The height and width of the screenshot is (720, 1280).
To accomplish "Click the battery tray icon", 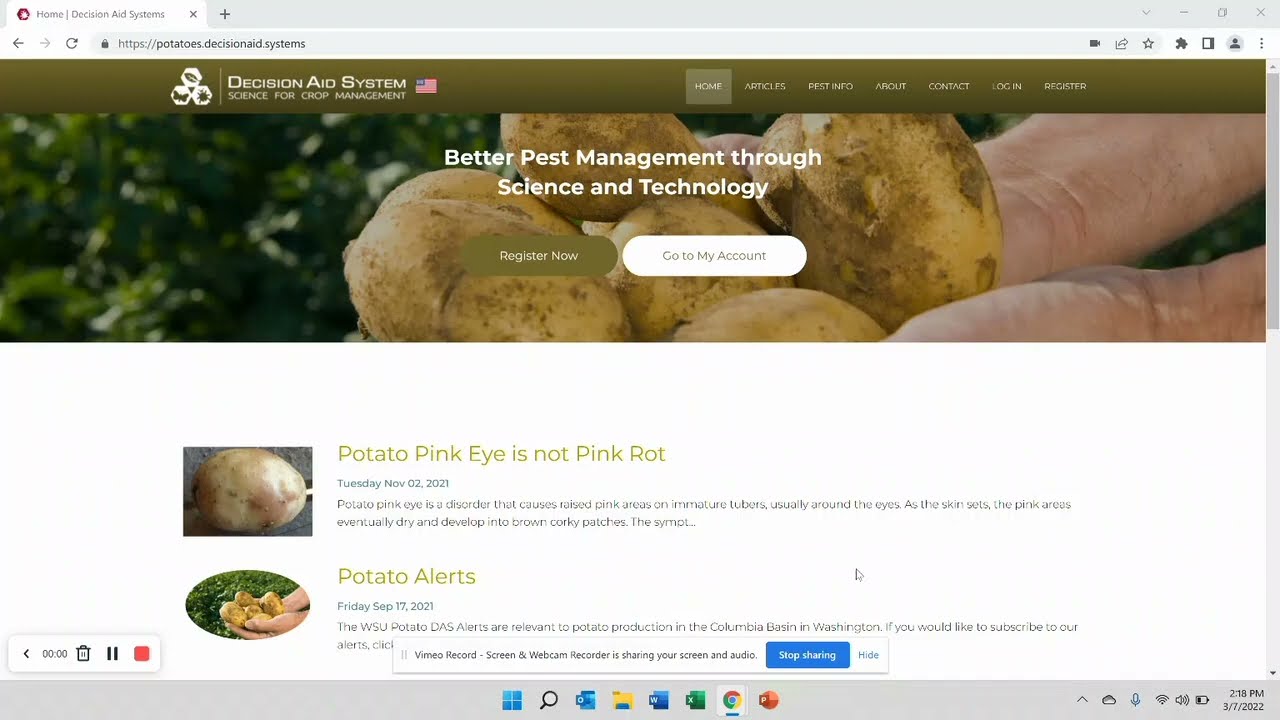I will click(x=1203, y=700).
